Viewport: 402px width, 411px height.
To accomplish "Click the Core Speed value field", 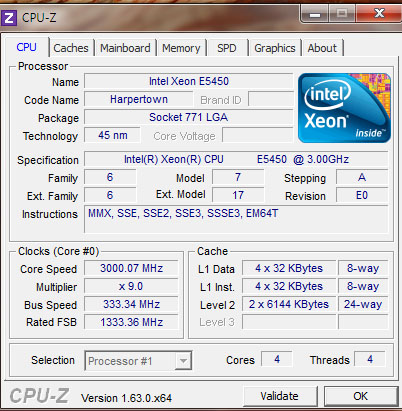I will pos(131,268).
